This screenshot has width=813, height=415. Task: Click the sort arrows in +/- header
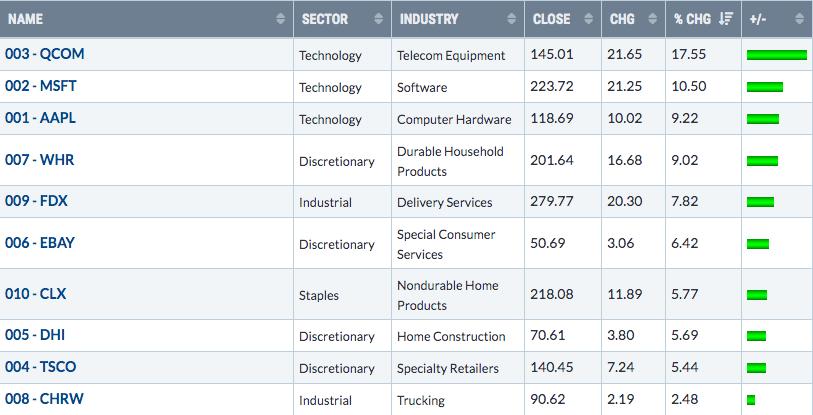coord(798,19)
